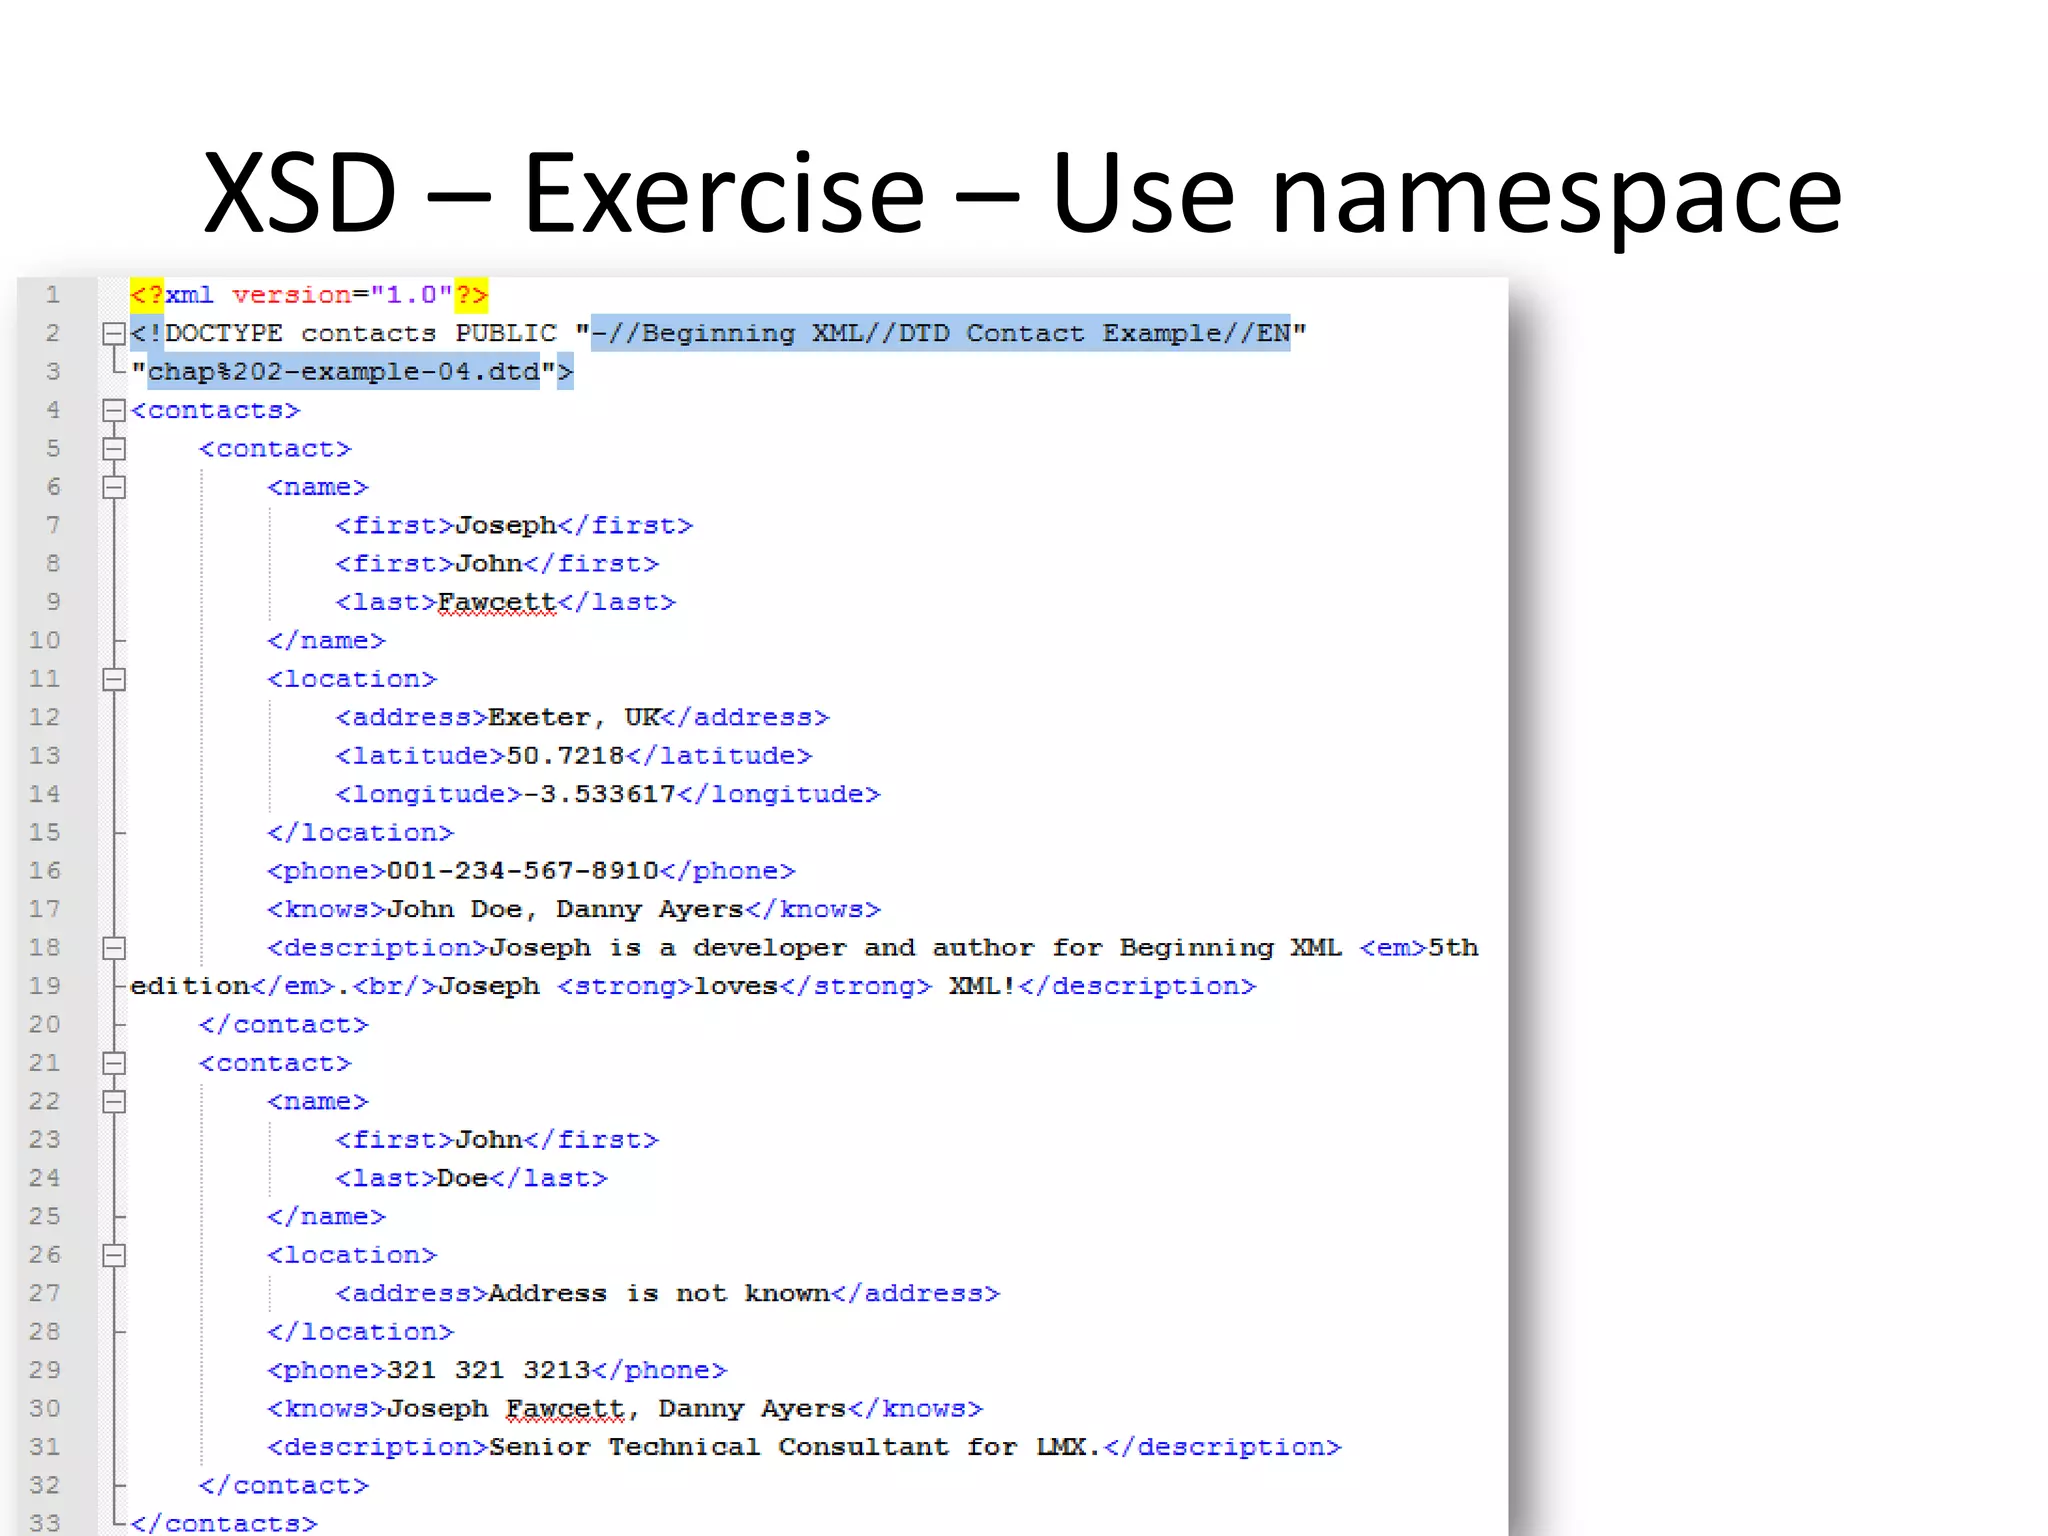Viewport: 2048px width, 1536px height.
Task: Click the first name 'John' on line 8
Action: pyautogui.click(x=489, y=564)
